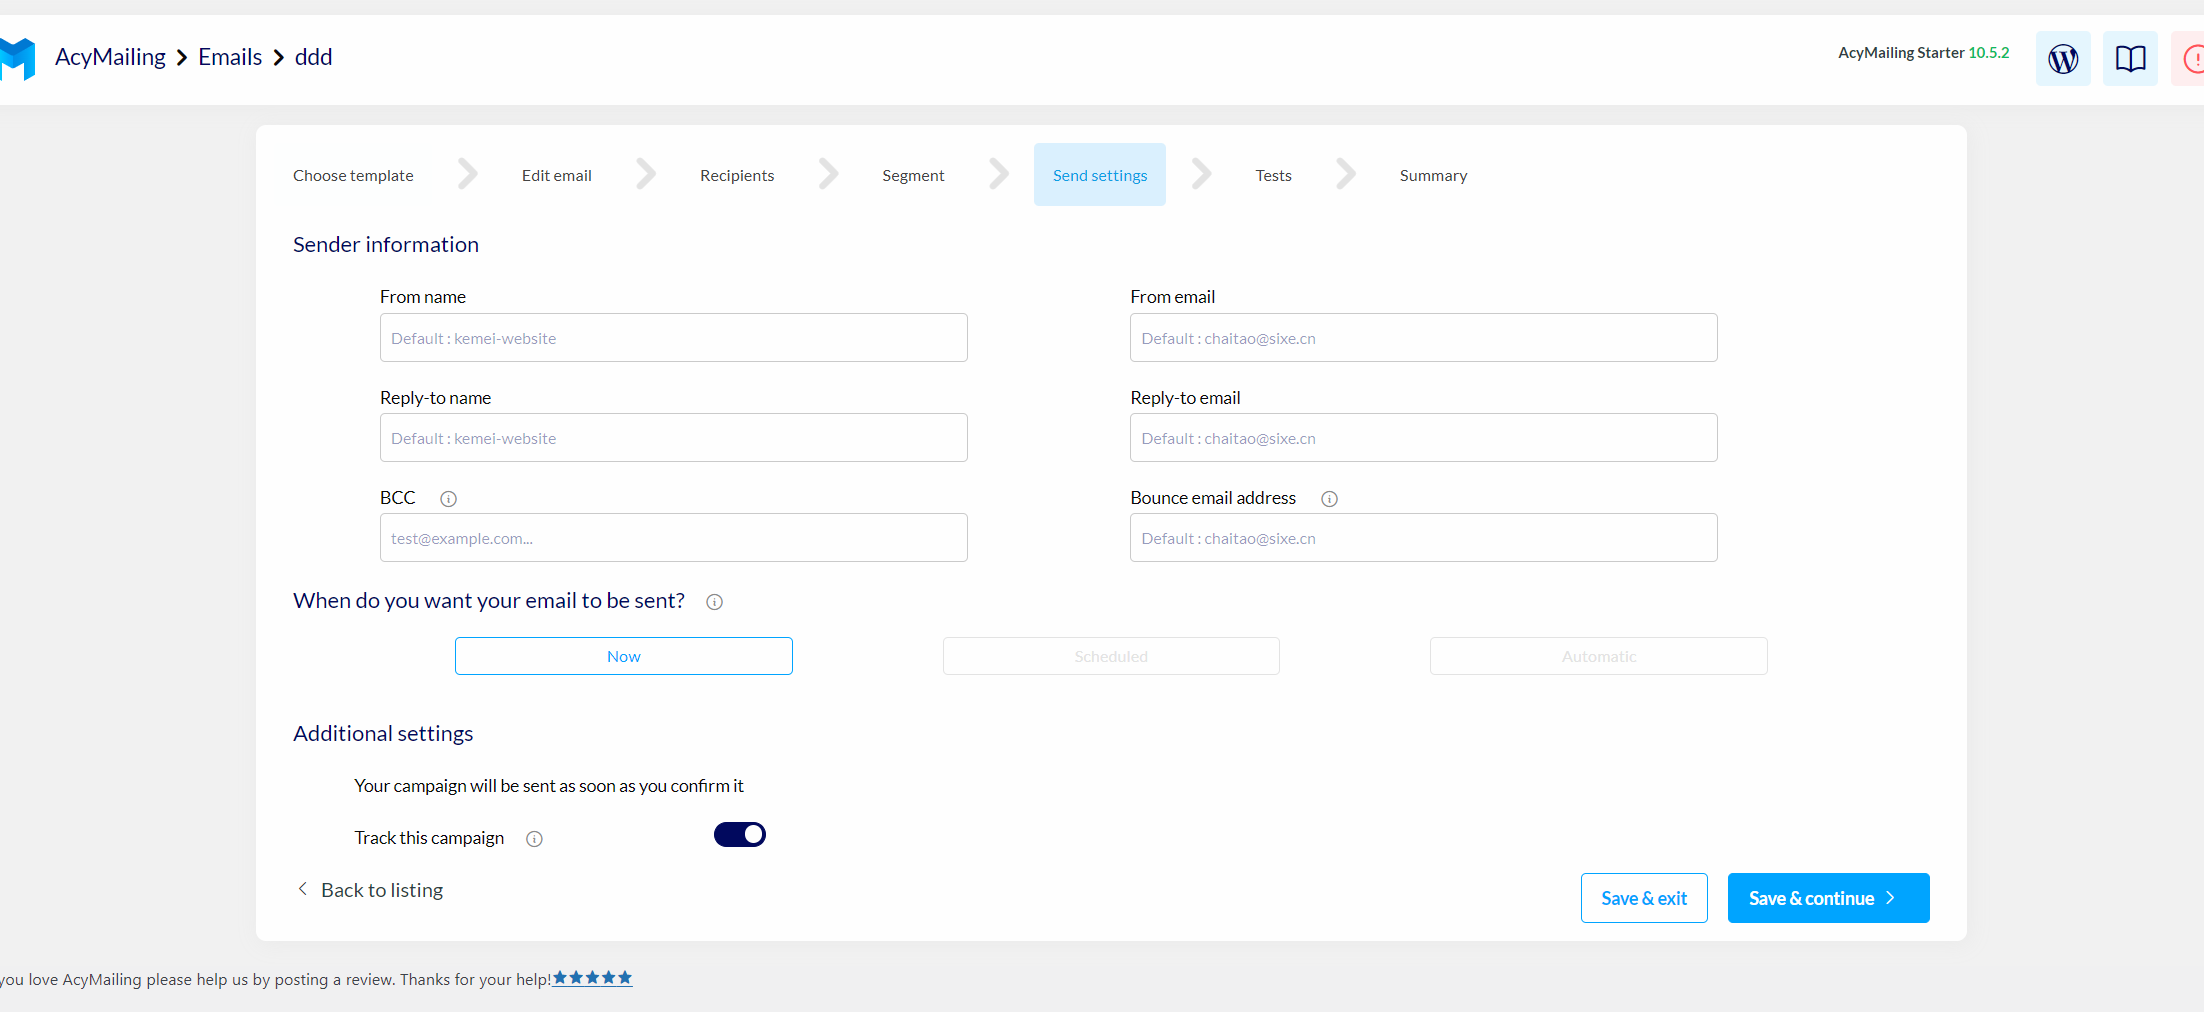Click the red alert icon in header
2204x1012 pixels.
pyautogui.click(x=2192, y=59)
